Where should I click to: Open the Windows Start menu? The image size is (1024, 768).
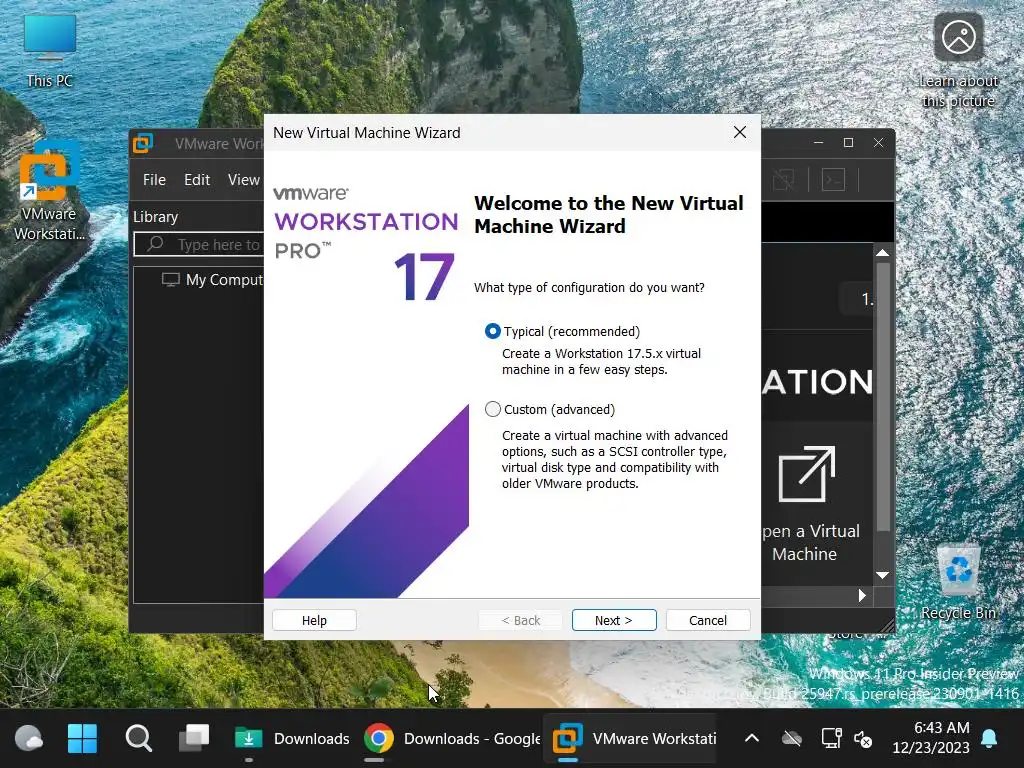(82, 739)
